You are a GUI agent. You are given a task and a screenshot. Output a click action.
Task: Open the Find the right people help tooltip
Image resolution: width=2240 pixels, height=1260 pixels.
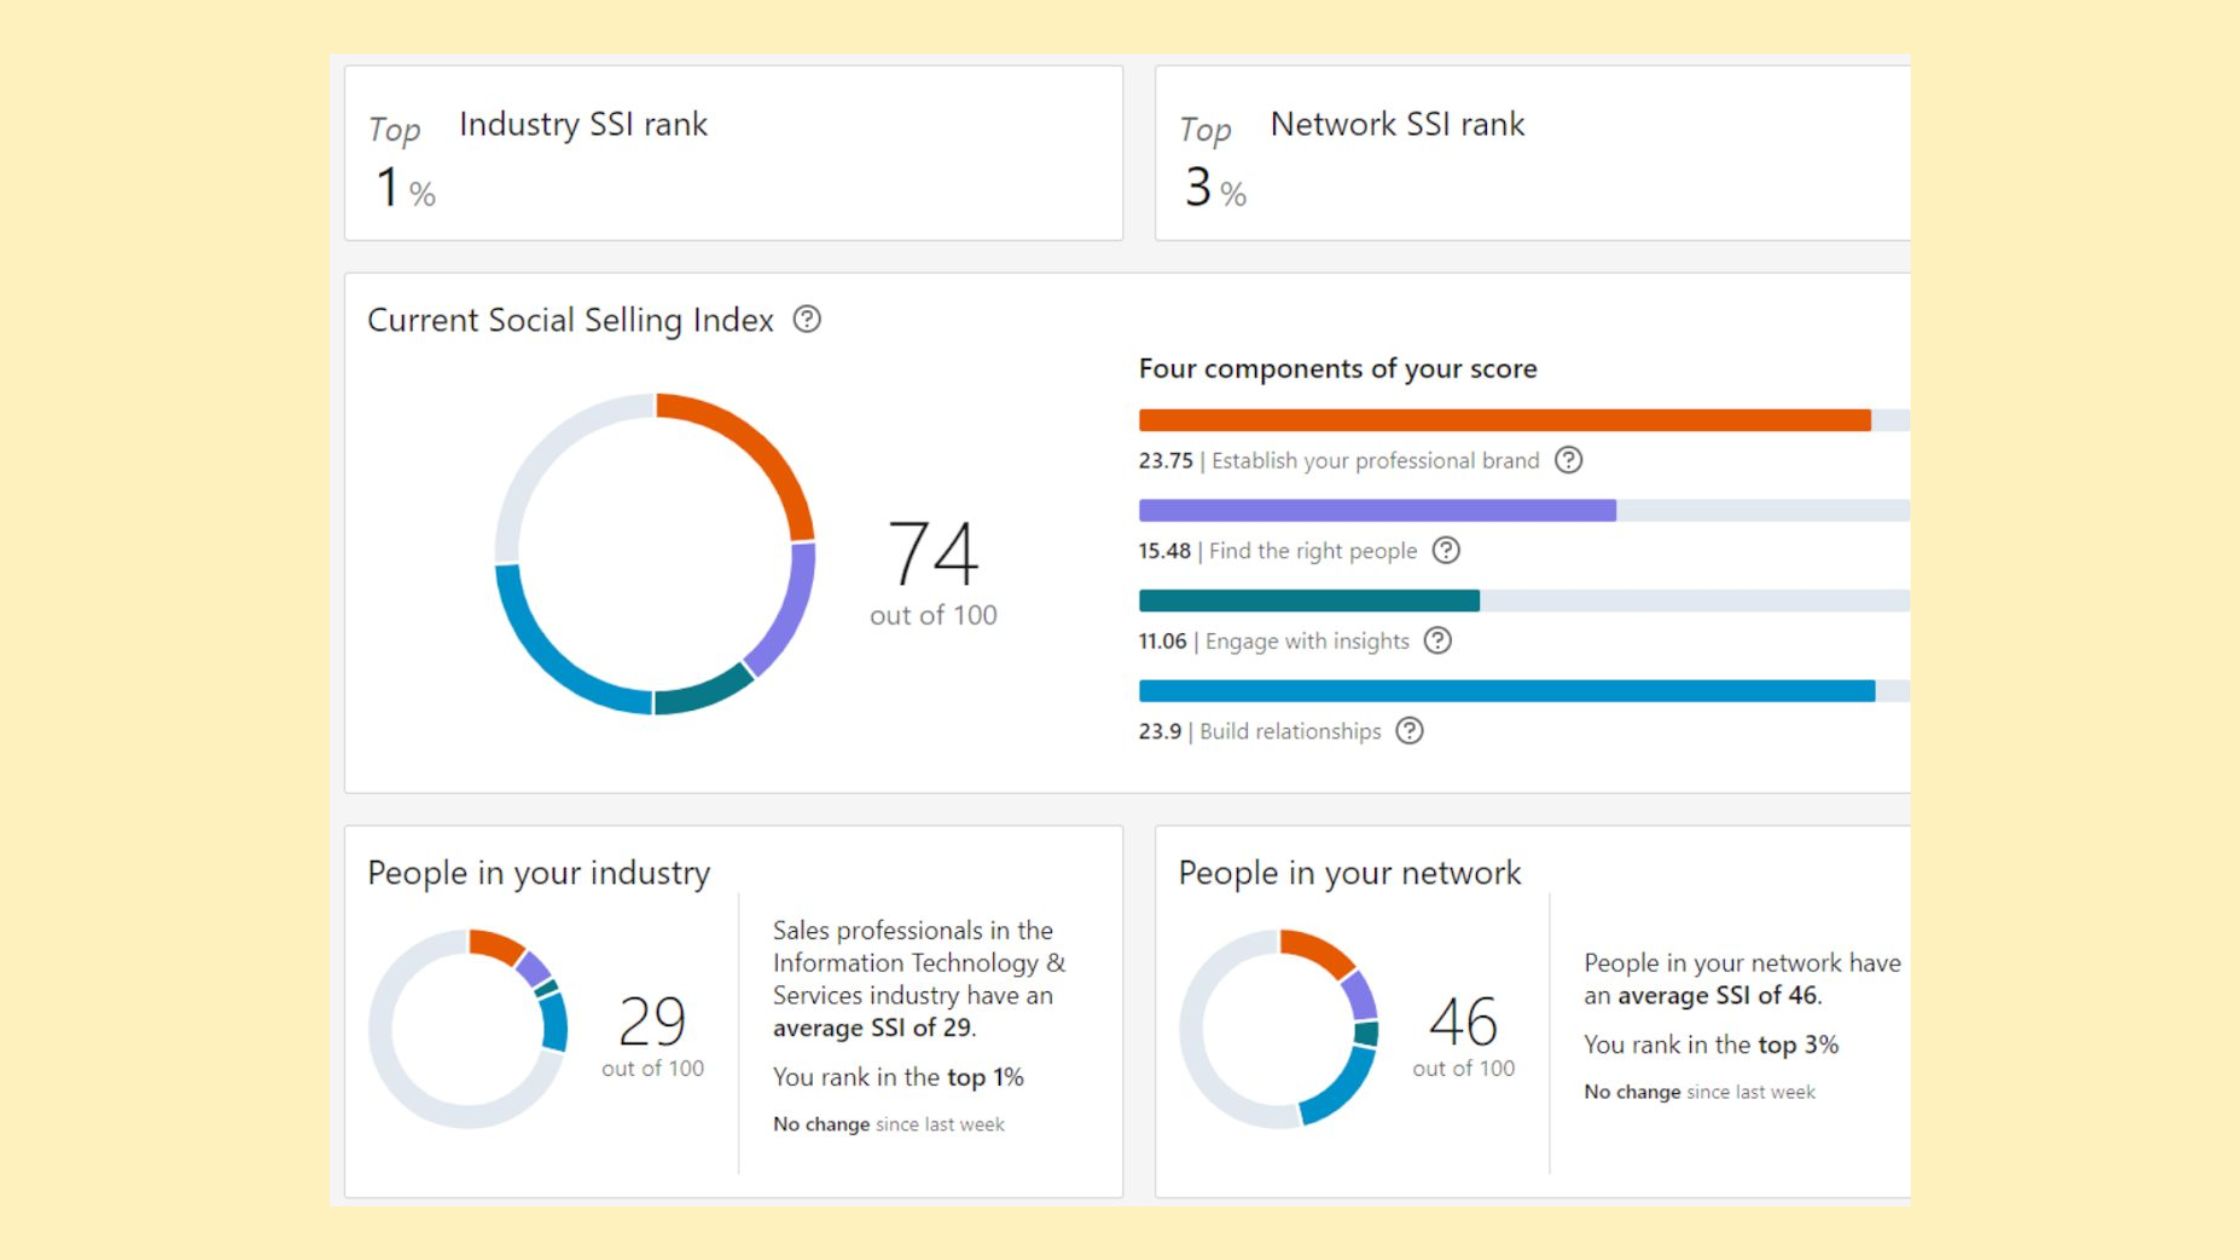coord(1446,551)
